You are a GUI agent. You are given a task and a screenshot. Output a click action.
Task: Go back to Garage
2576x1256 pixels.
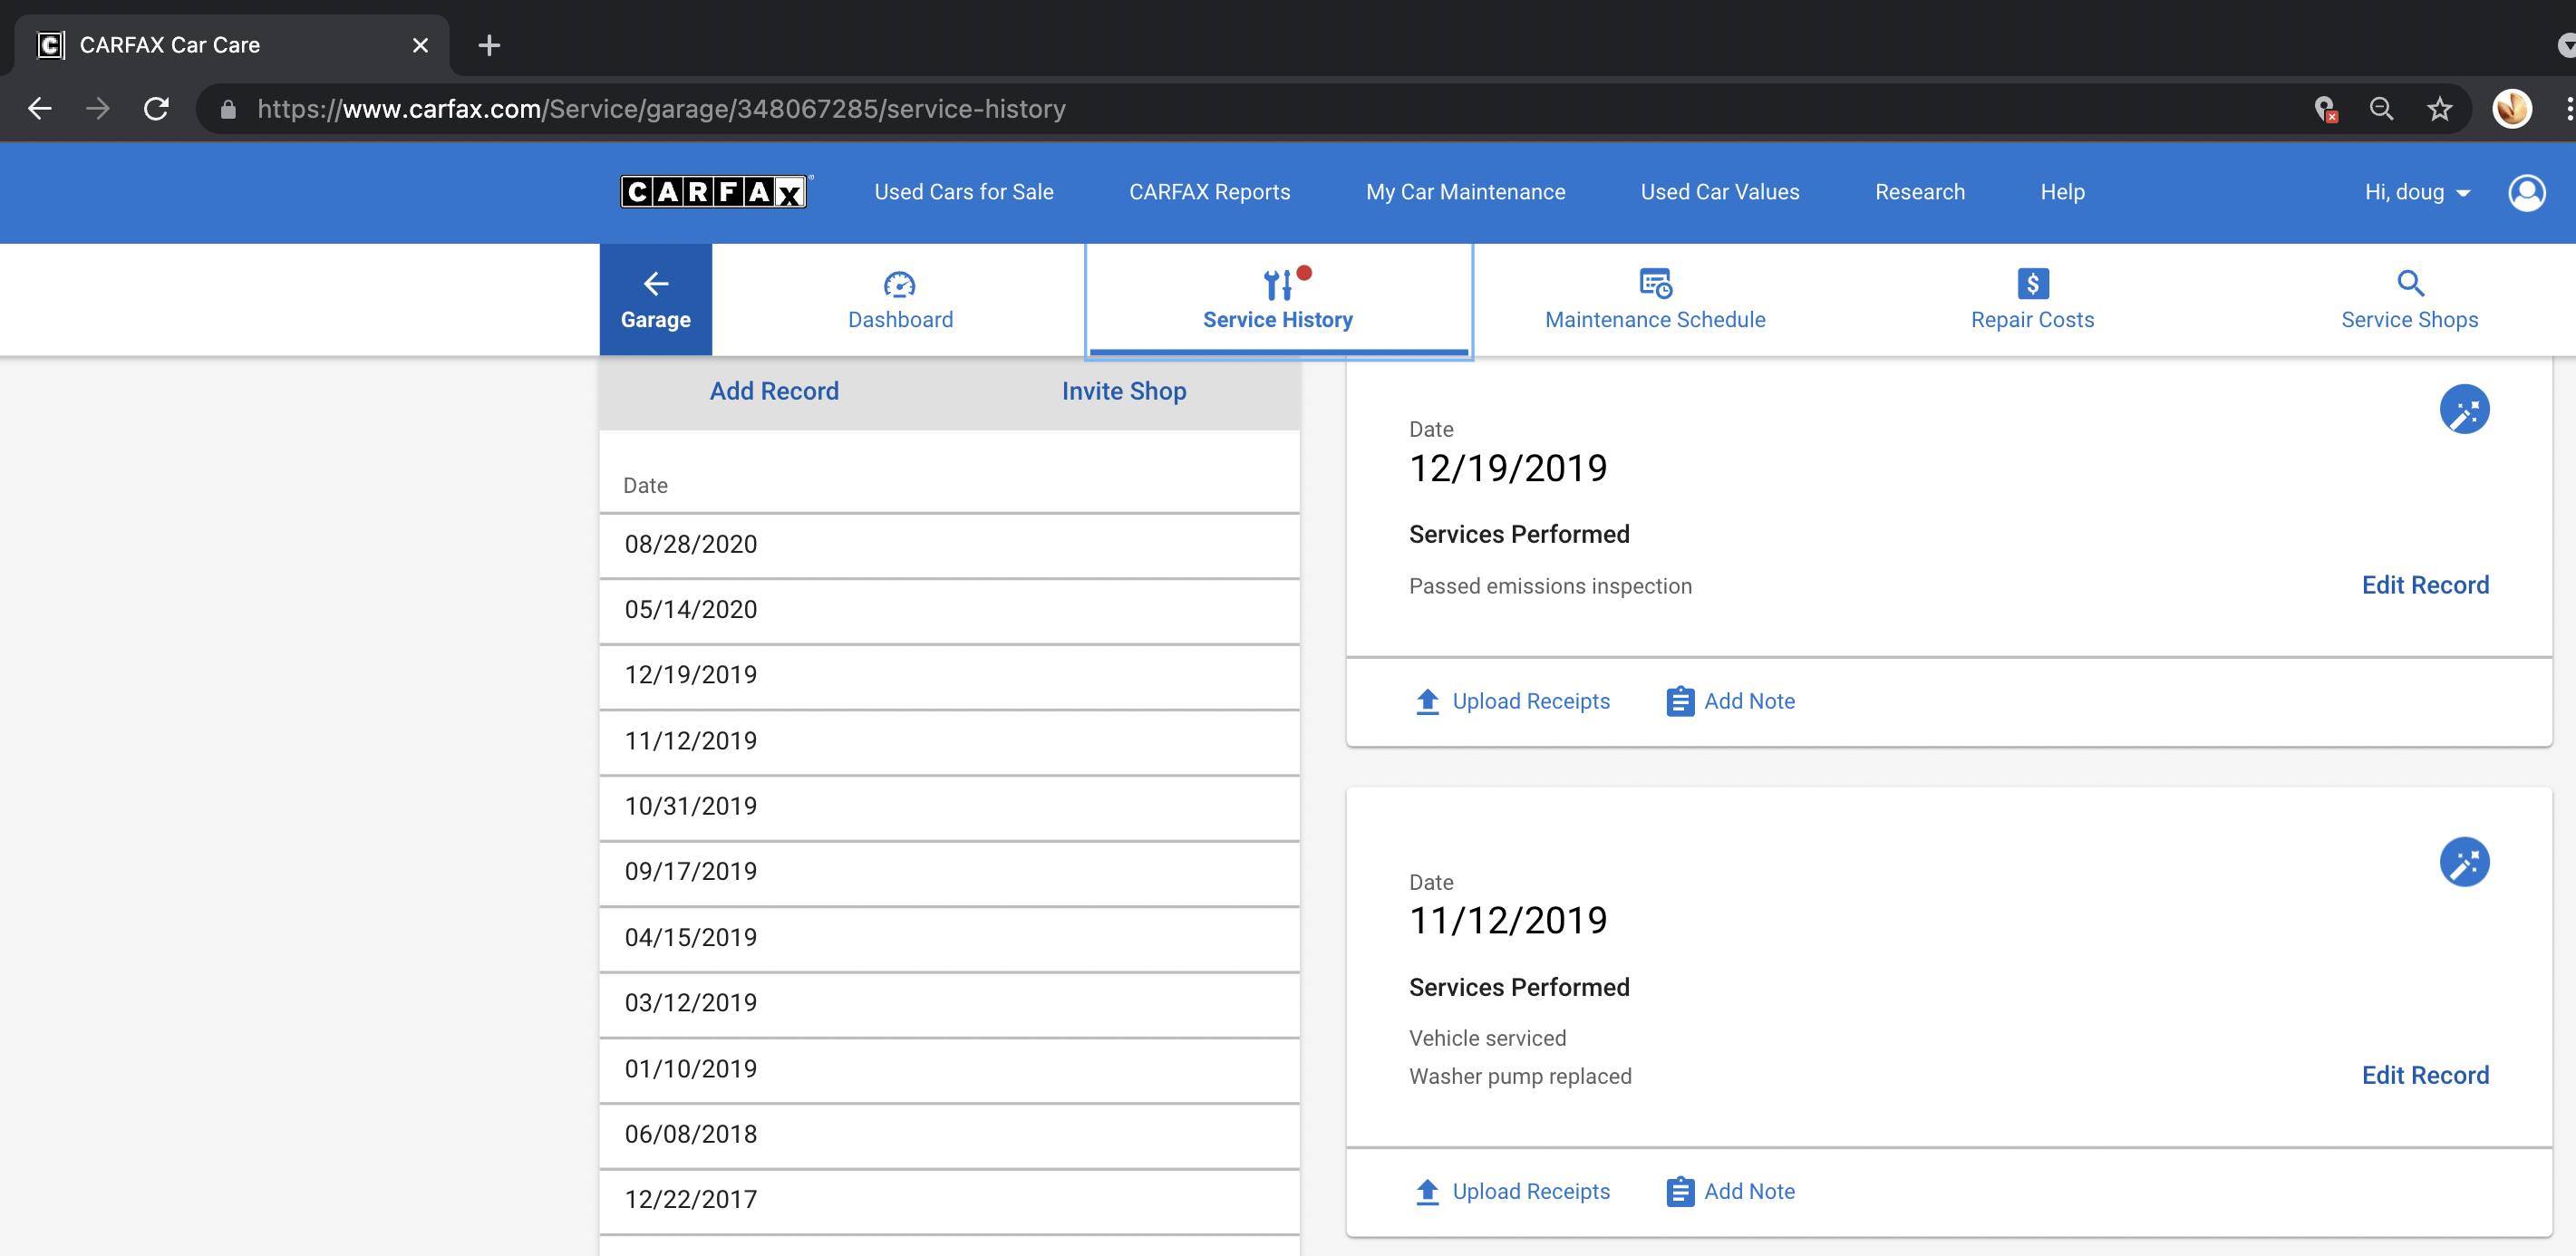point(656,300)
